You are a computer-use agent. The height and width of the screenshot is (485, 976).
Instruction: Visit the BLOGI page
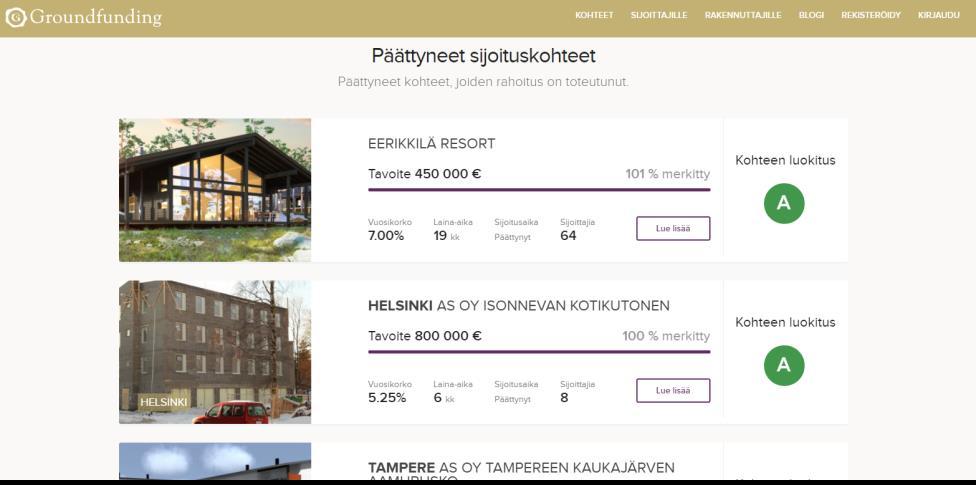[811, 16]
